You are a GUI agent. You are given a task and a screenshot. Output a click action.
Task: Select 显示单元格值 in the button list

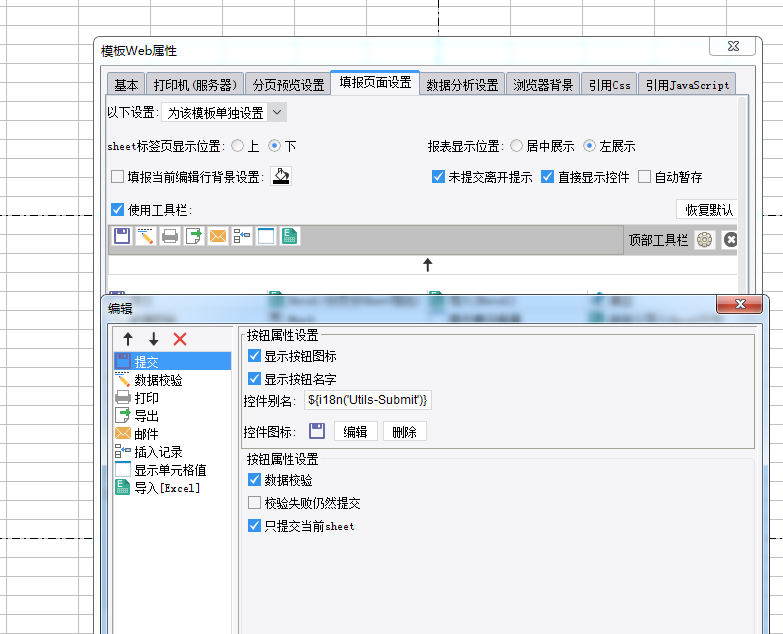coord(172,470)
